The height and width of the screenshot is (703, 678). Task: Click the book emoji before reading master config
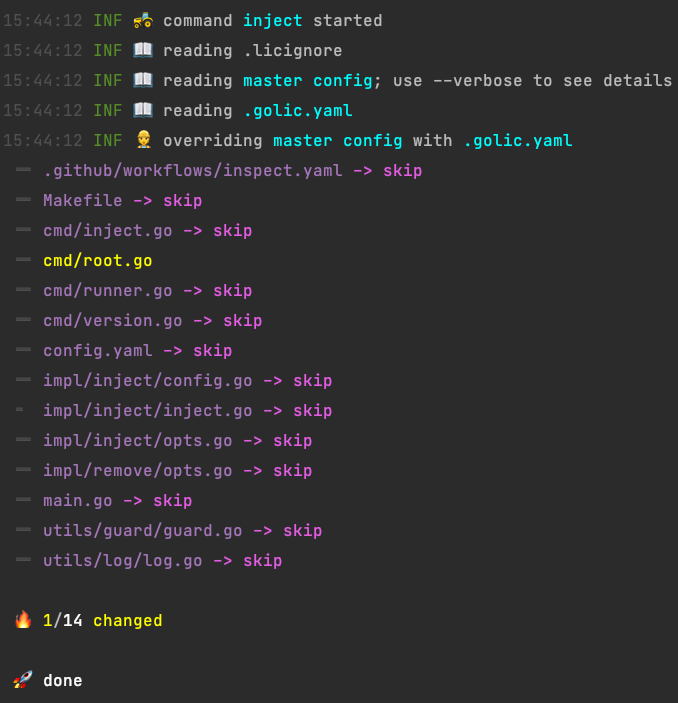coord(143,80)
